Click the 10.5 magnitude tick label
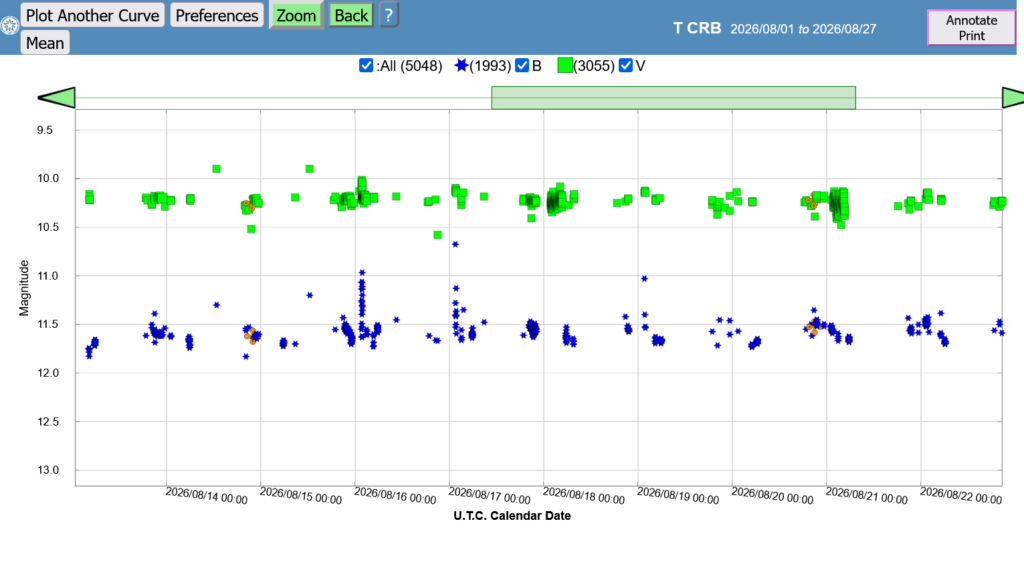The height and width of the screenshot is (562, 1024). point(48,227)
